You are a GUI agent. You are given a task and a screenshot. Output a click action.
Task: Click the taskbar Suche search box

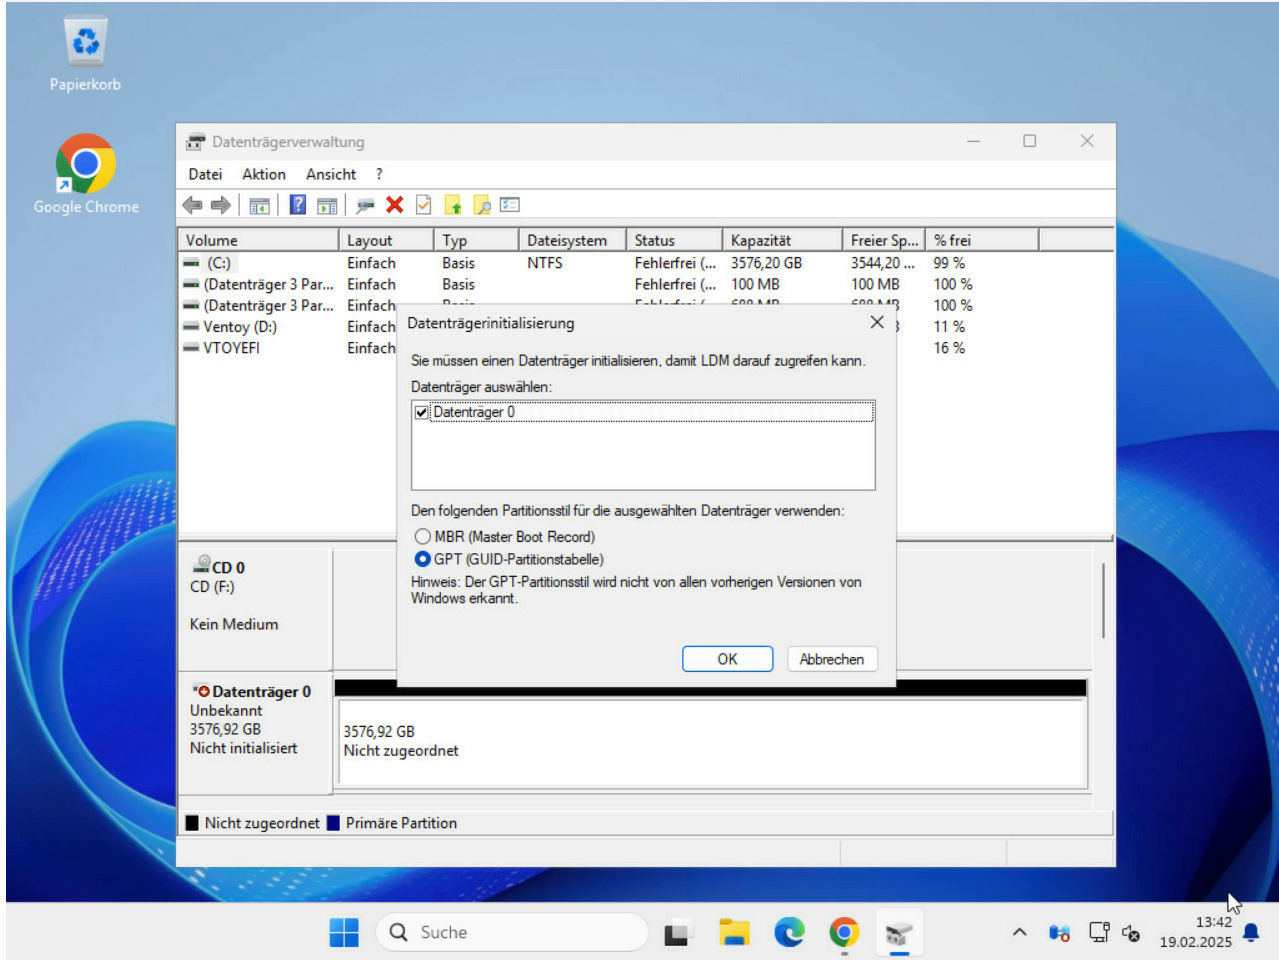511,932
